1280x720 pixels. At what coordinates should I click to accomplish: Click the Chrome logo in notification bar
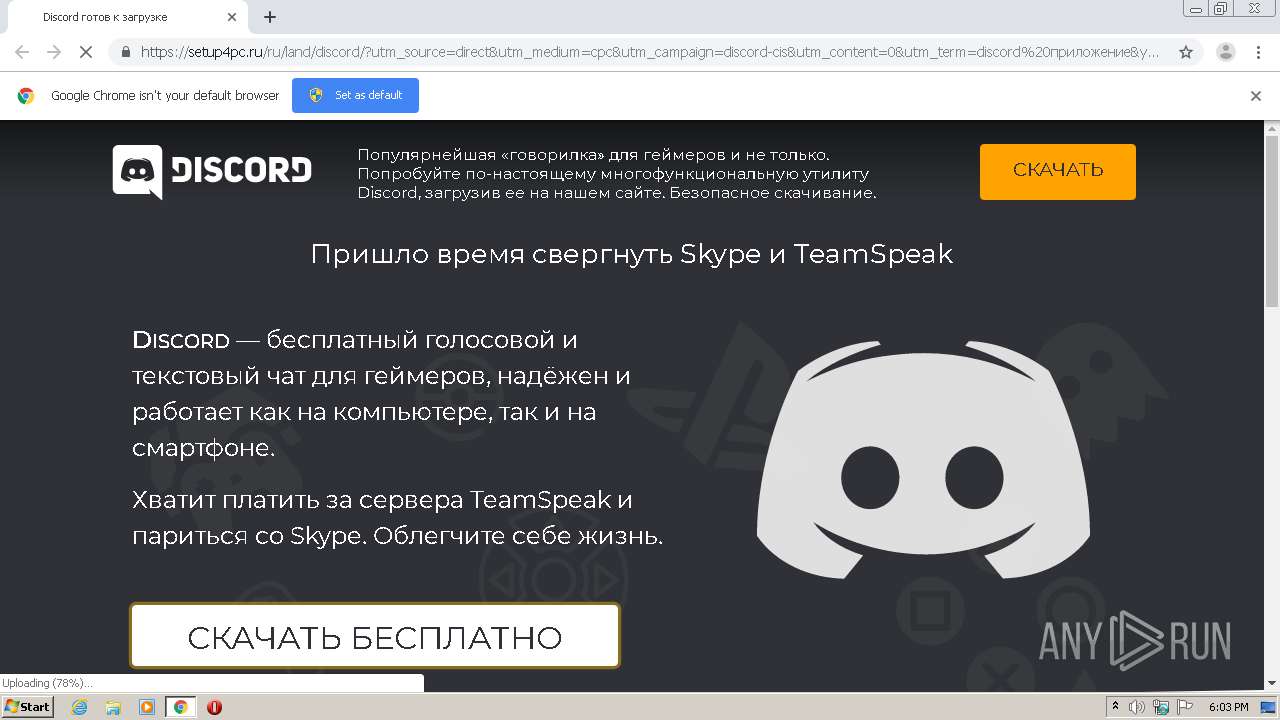coord(26,96)
